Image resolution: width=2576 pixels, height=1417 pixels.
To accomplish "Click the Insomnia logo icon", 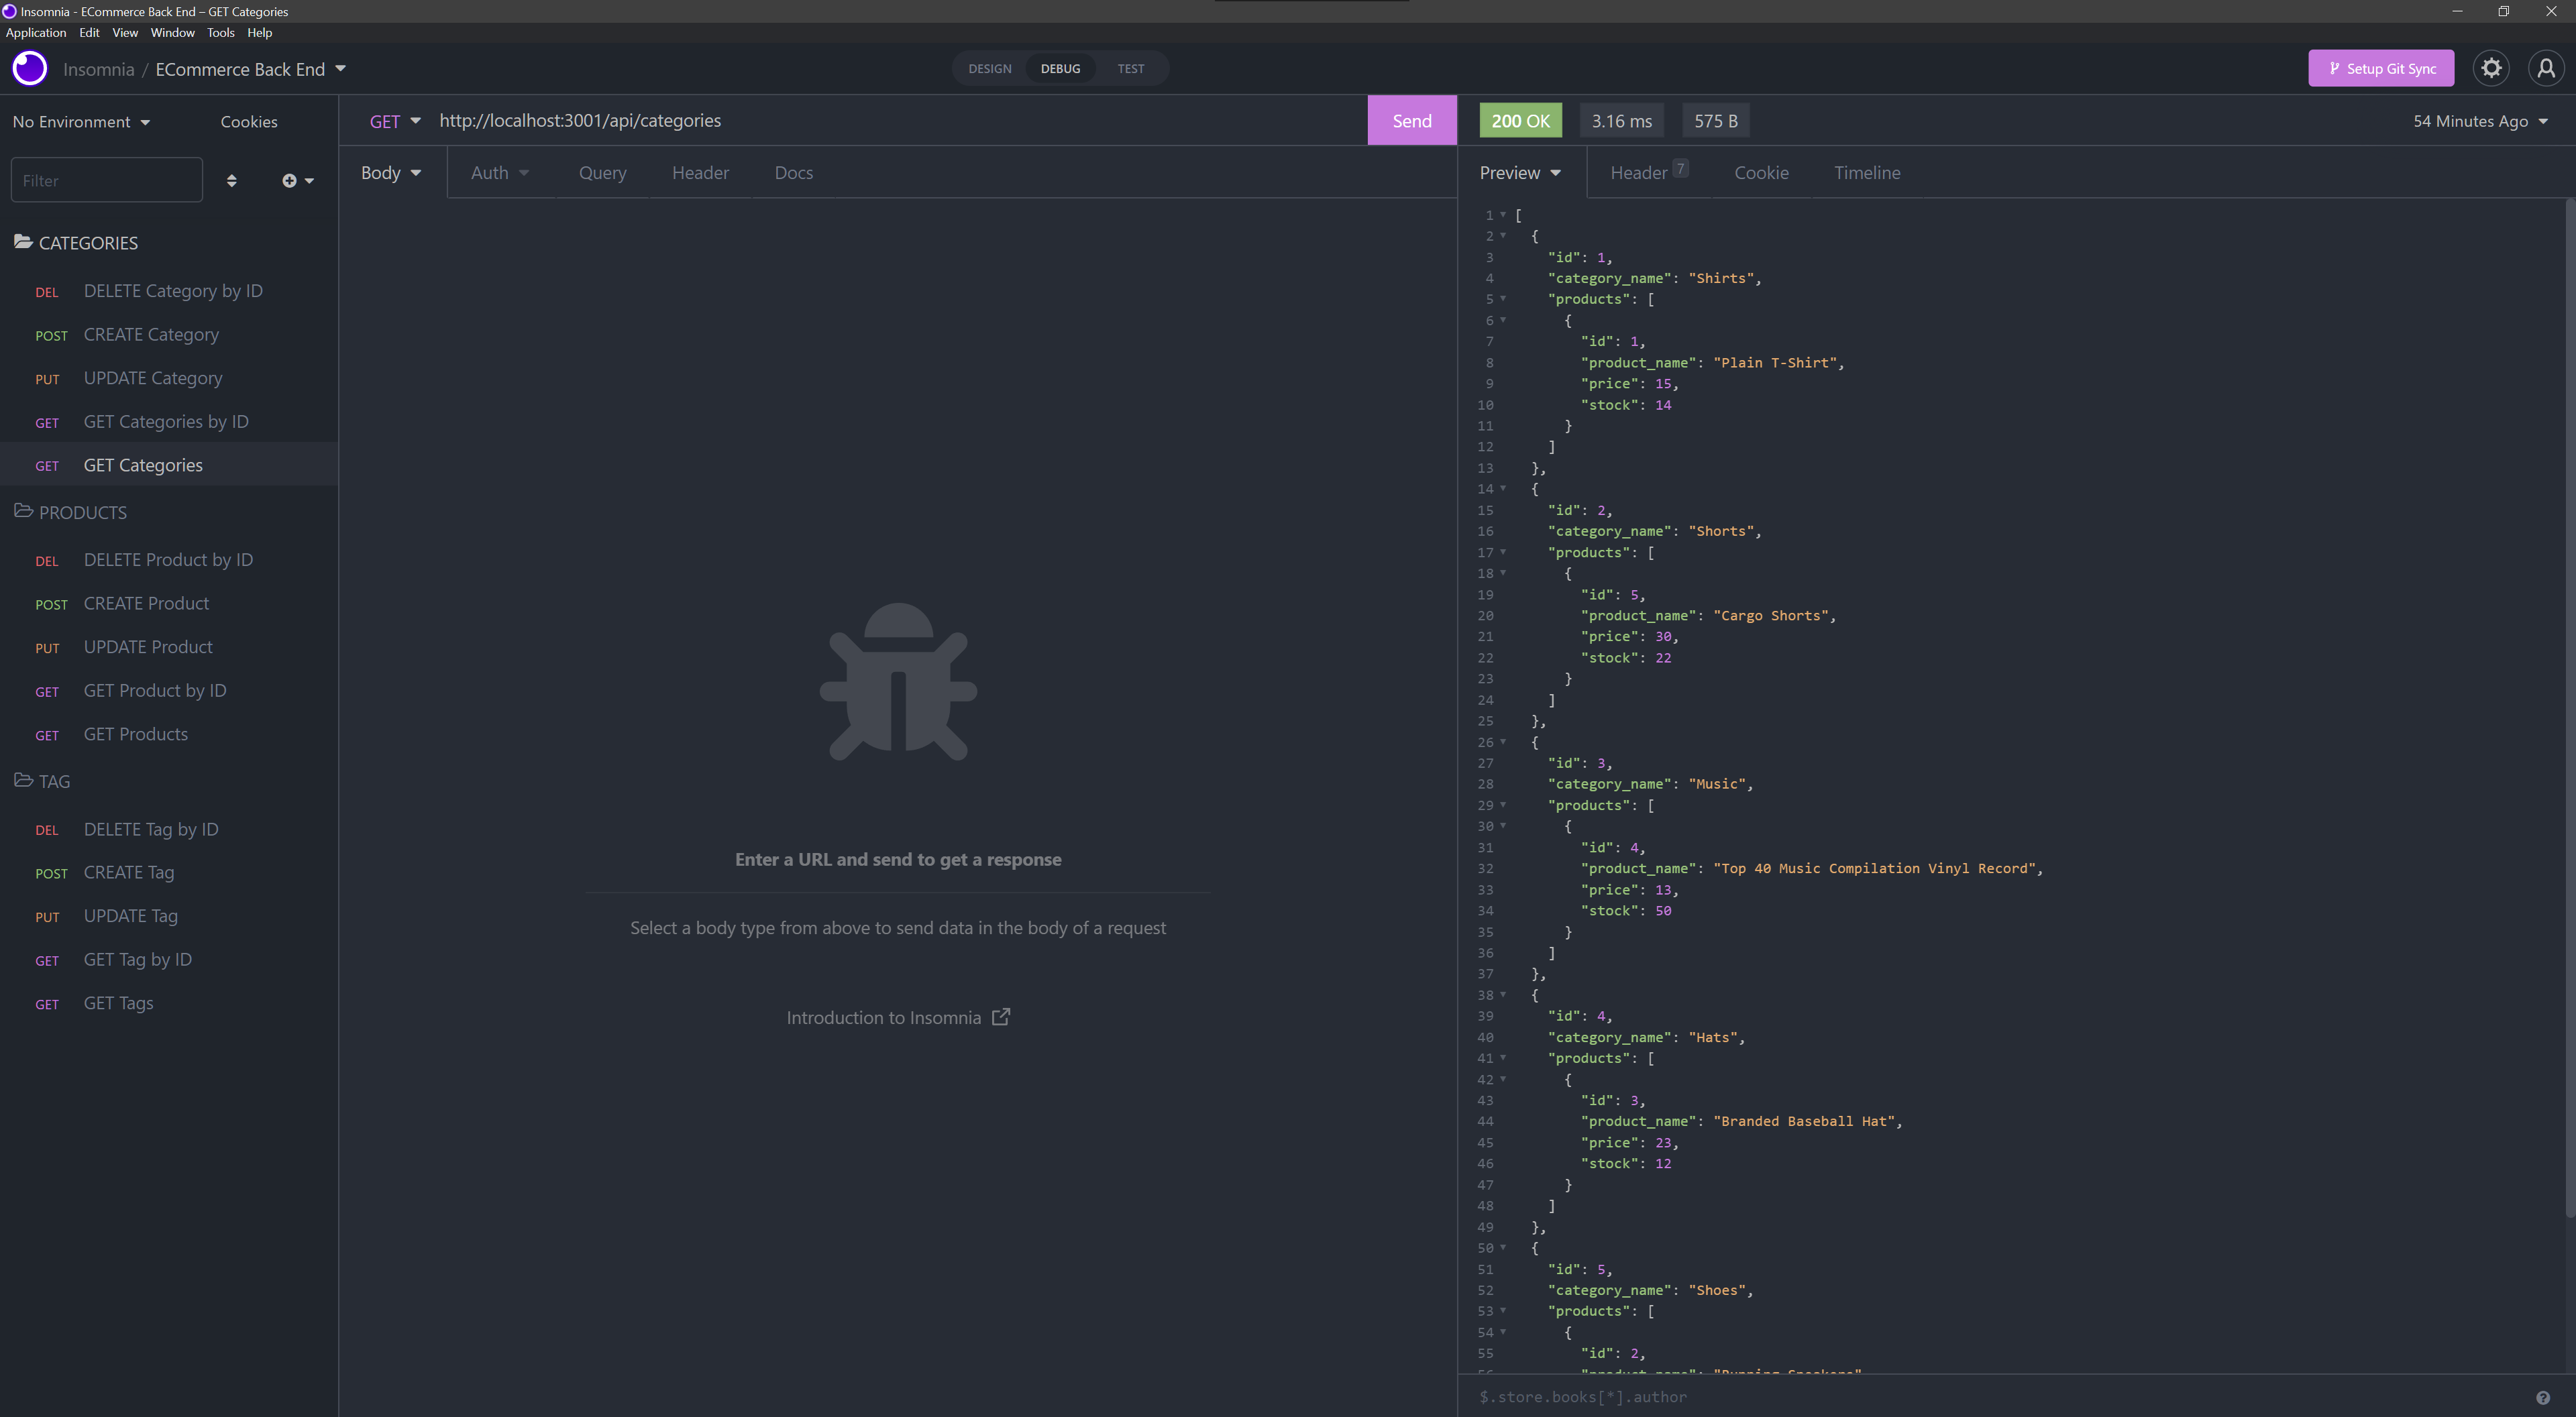I will [x=29, y=68].
